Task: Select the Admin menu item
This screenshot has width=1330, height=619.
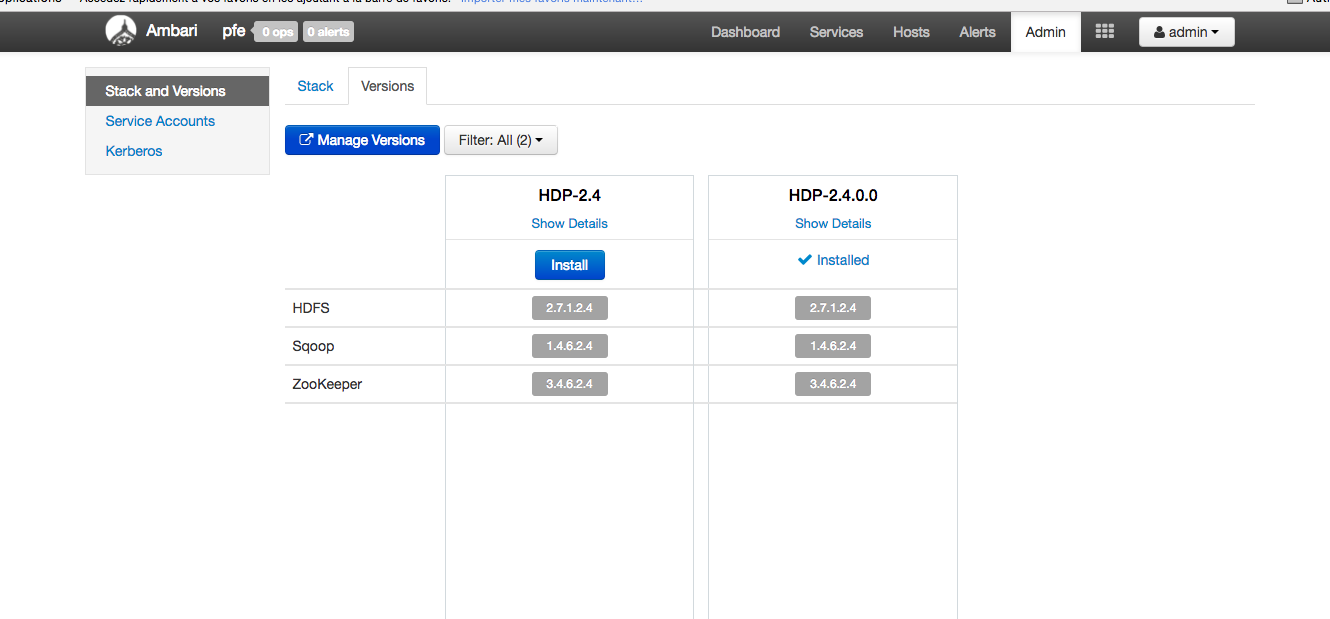Action: coord(1045,32)
